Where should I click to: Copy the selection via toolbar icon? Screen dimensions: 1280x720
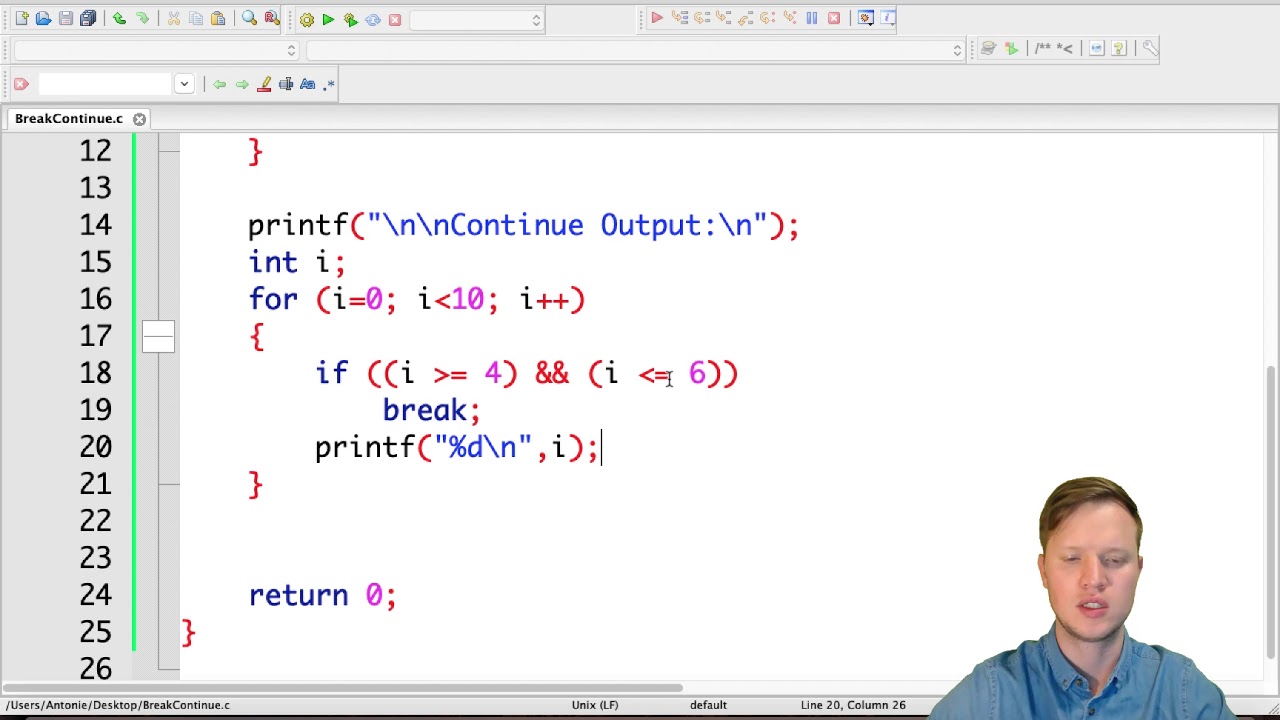click(196, 19)
